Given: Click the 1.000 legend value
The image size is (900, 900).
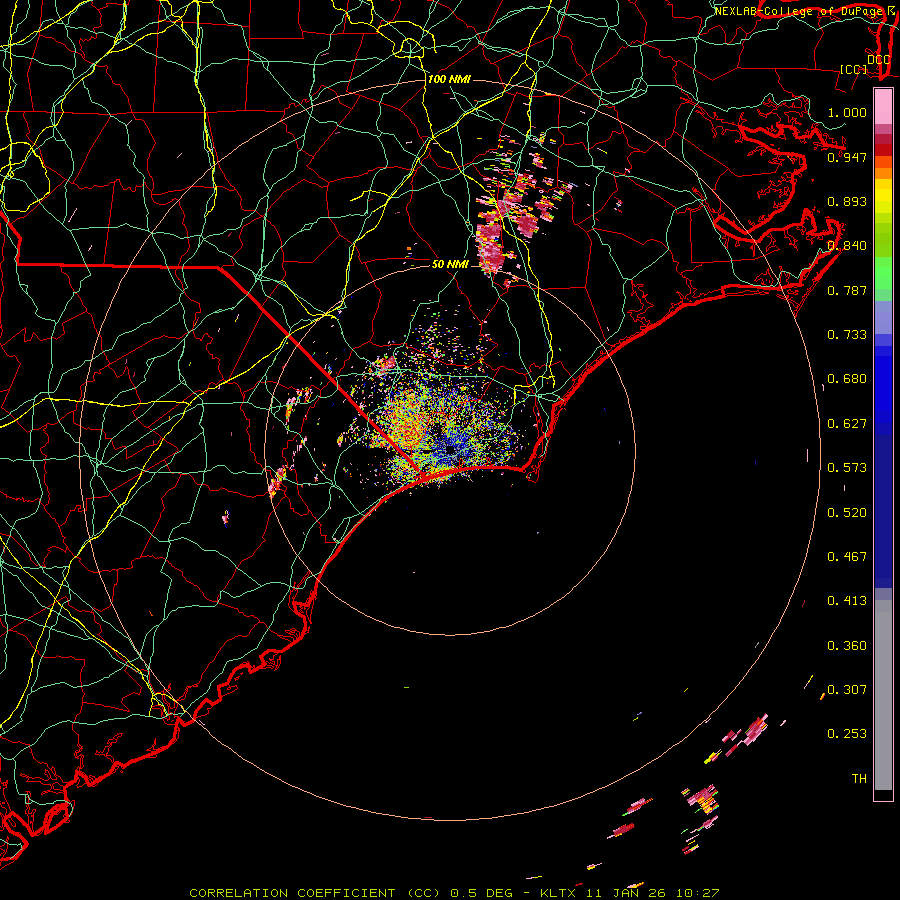Looking at the screenshot, I should pos(847,112).
